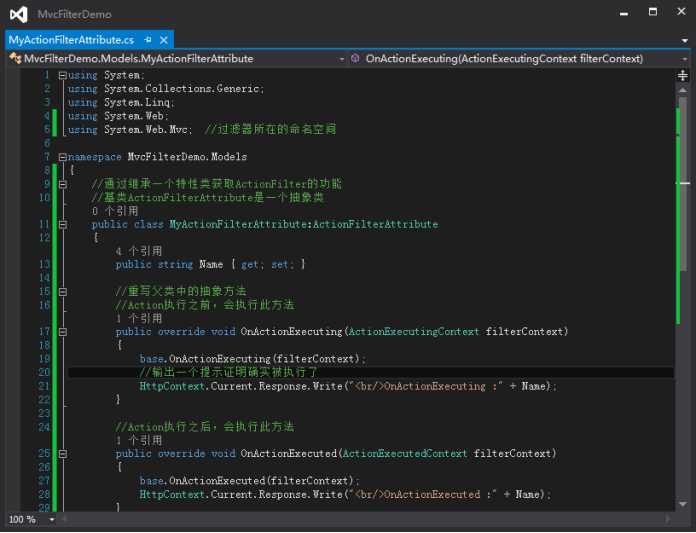Open the member dropdown showing OnActionExecuting
The height and width of the screenshot is (533, 696).
(x=518, y=59)
